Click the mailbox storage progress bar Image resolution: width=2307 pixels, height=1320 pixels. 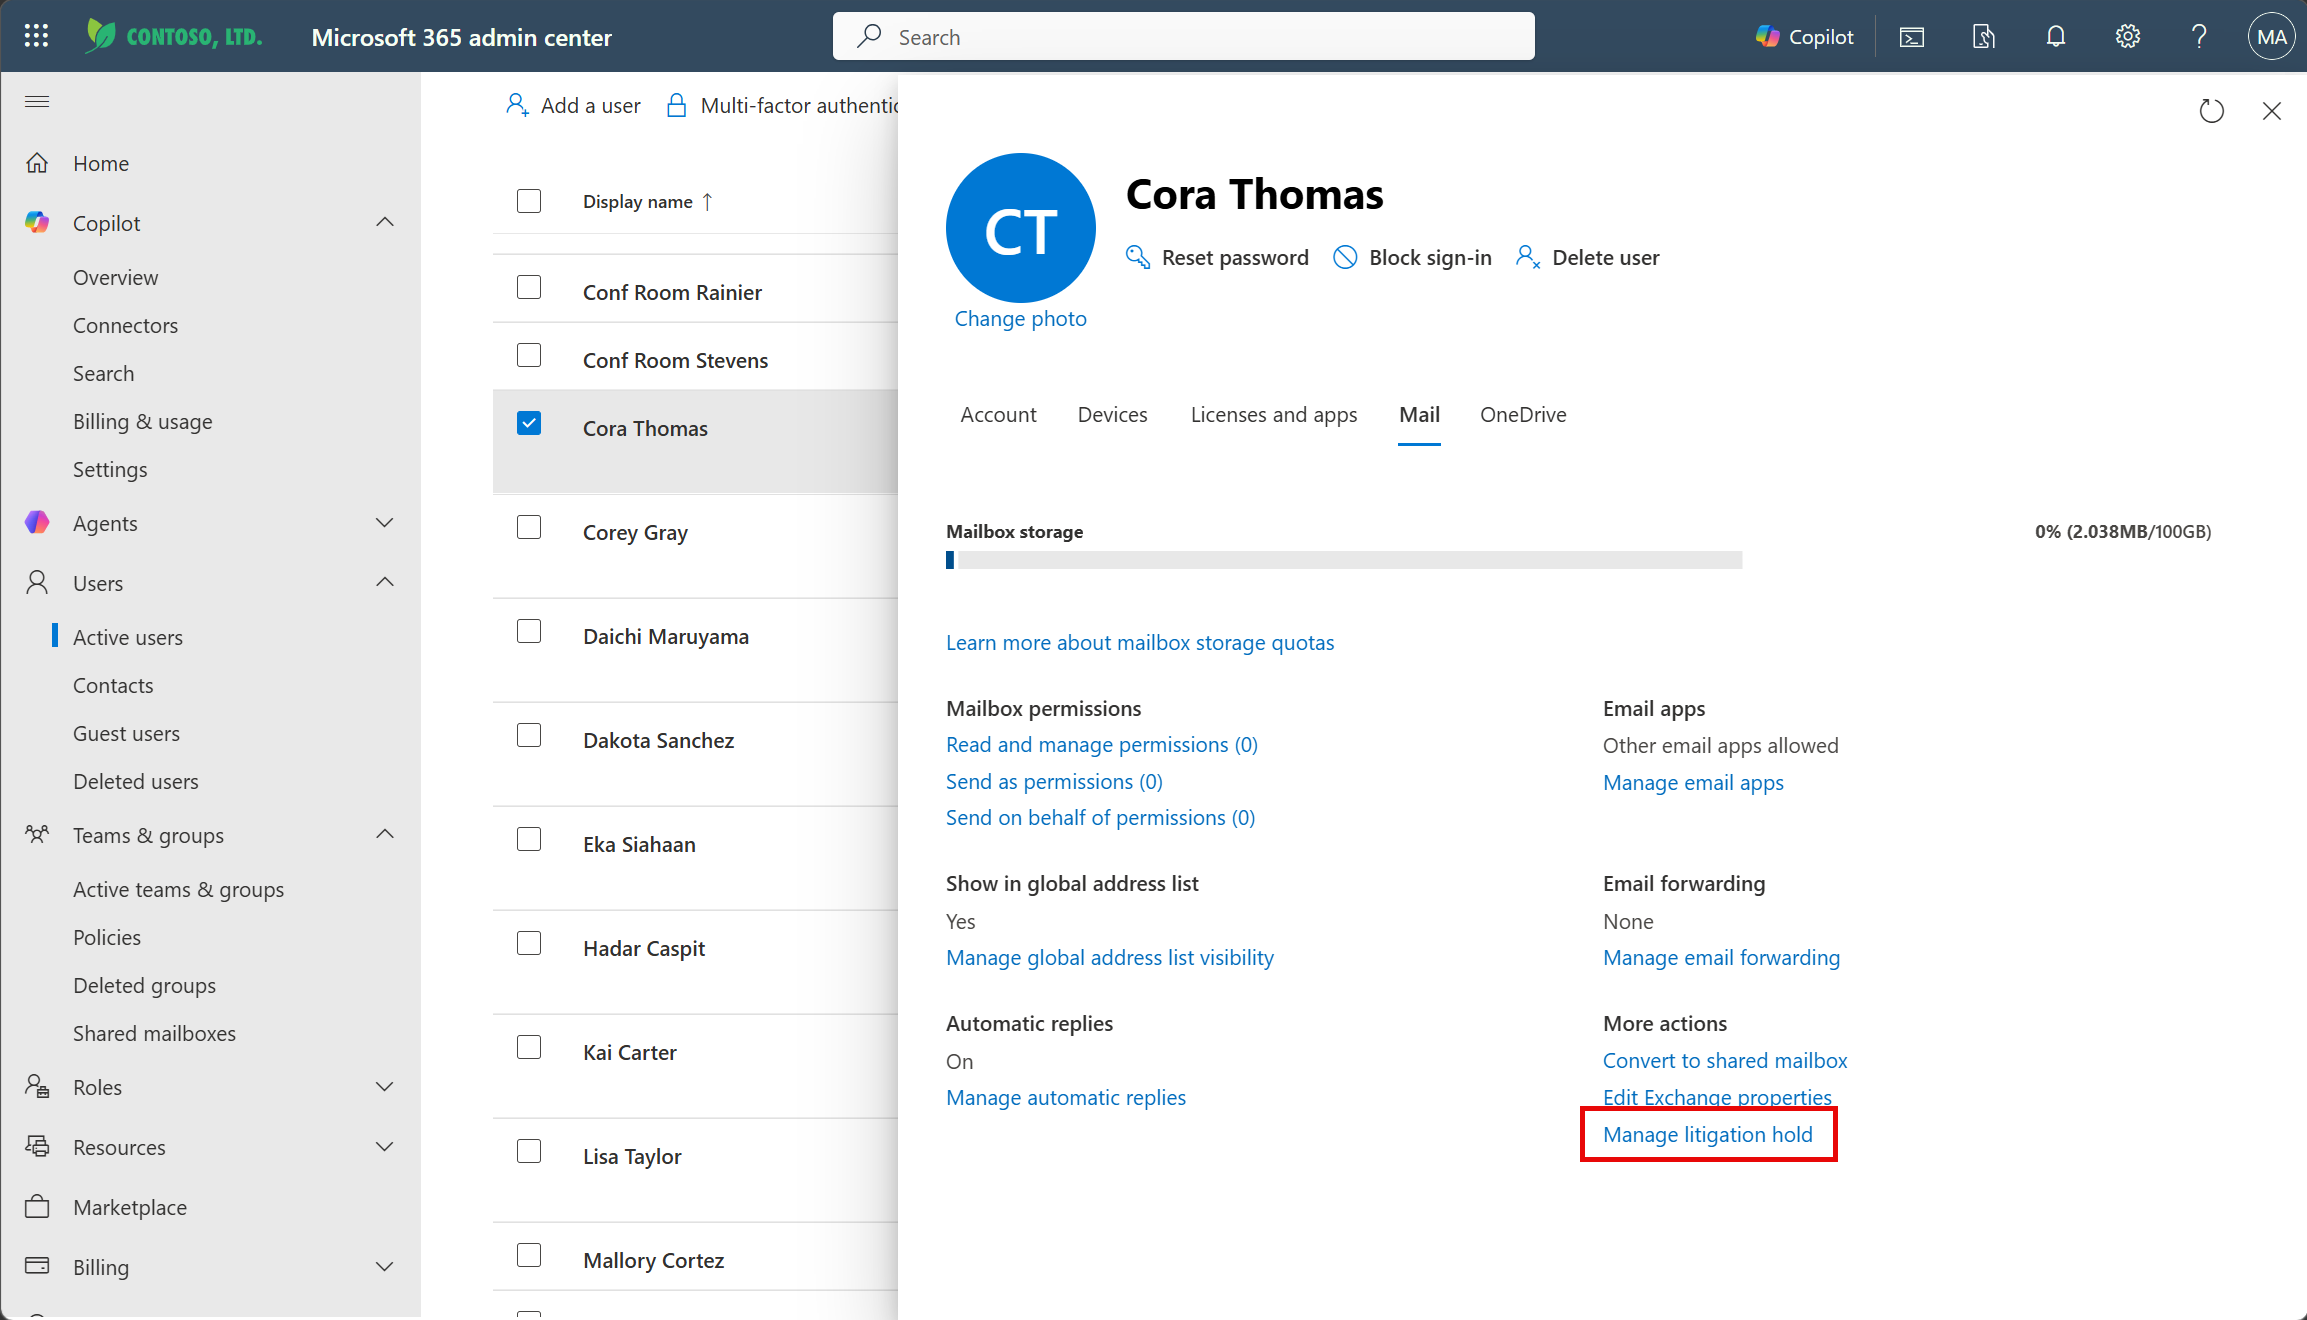[1343, 560]
